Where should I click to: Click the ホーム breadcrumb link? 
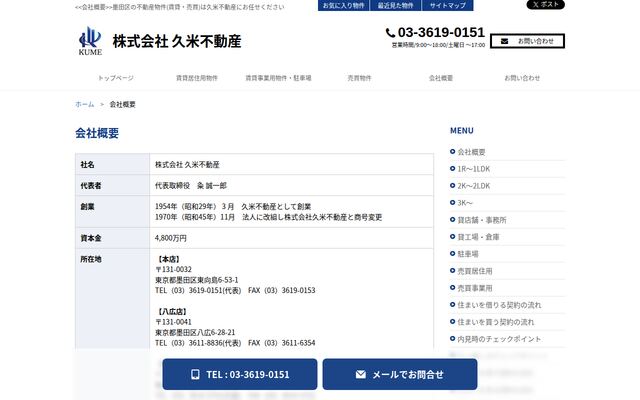pos(84,104)
